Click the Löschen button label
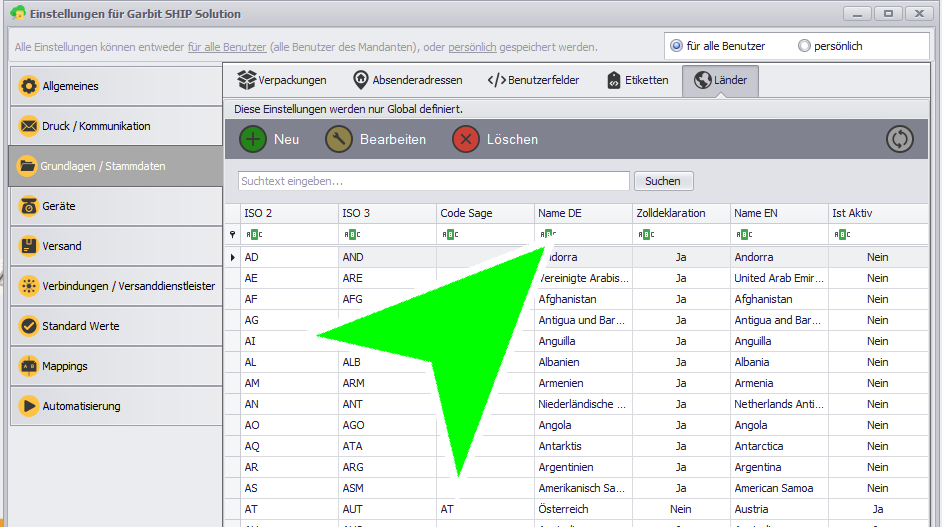Viewport: 942px width, 527px height. (512, 139)
